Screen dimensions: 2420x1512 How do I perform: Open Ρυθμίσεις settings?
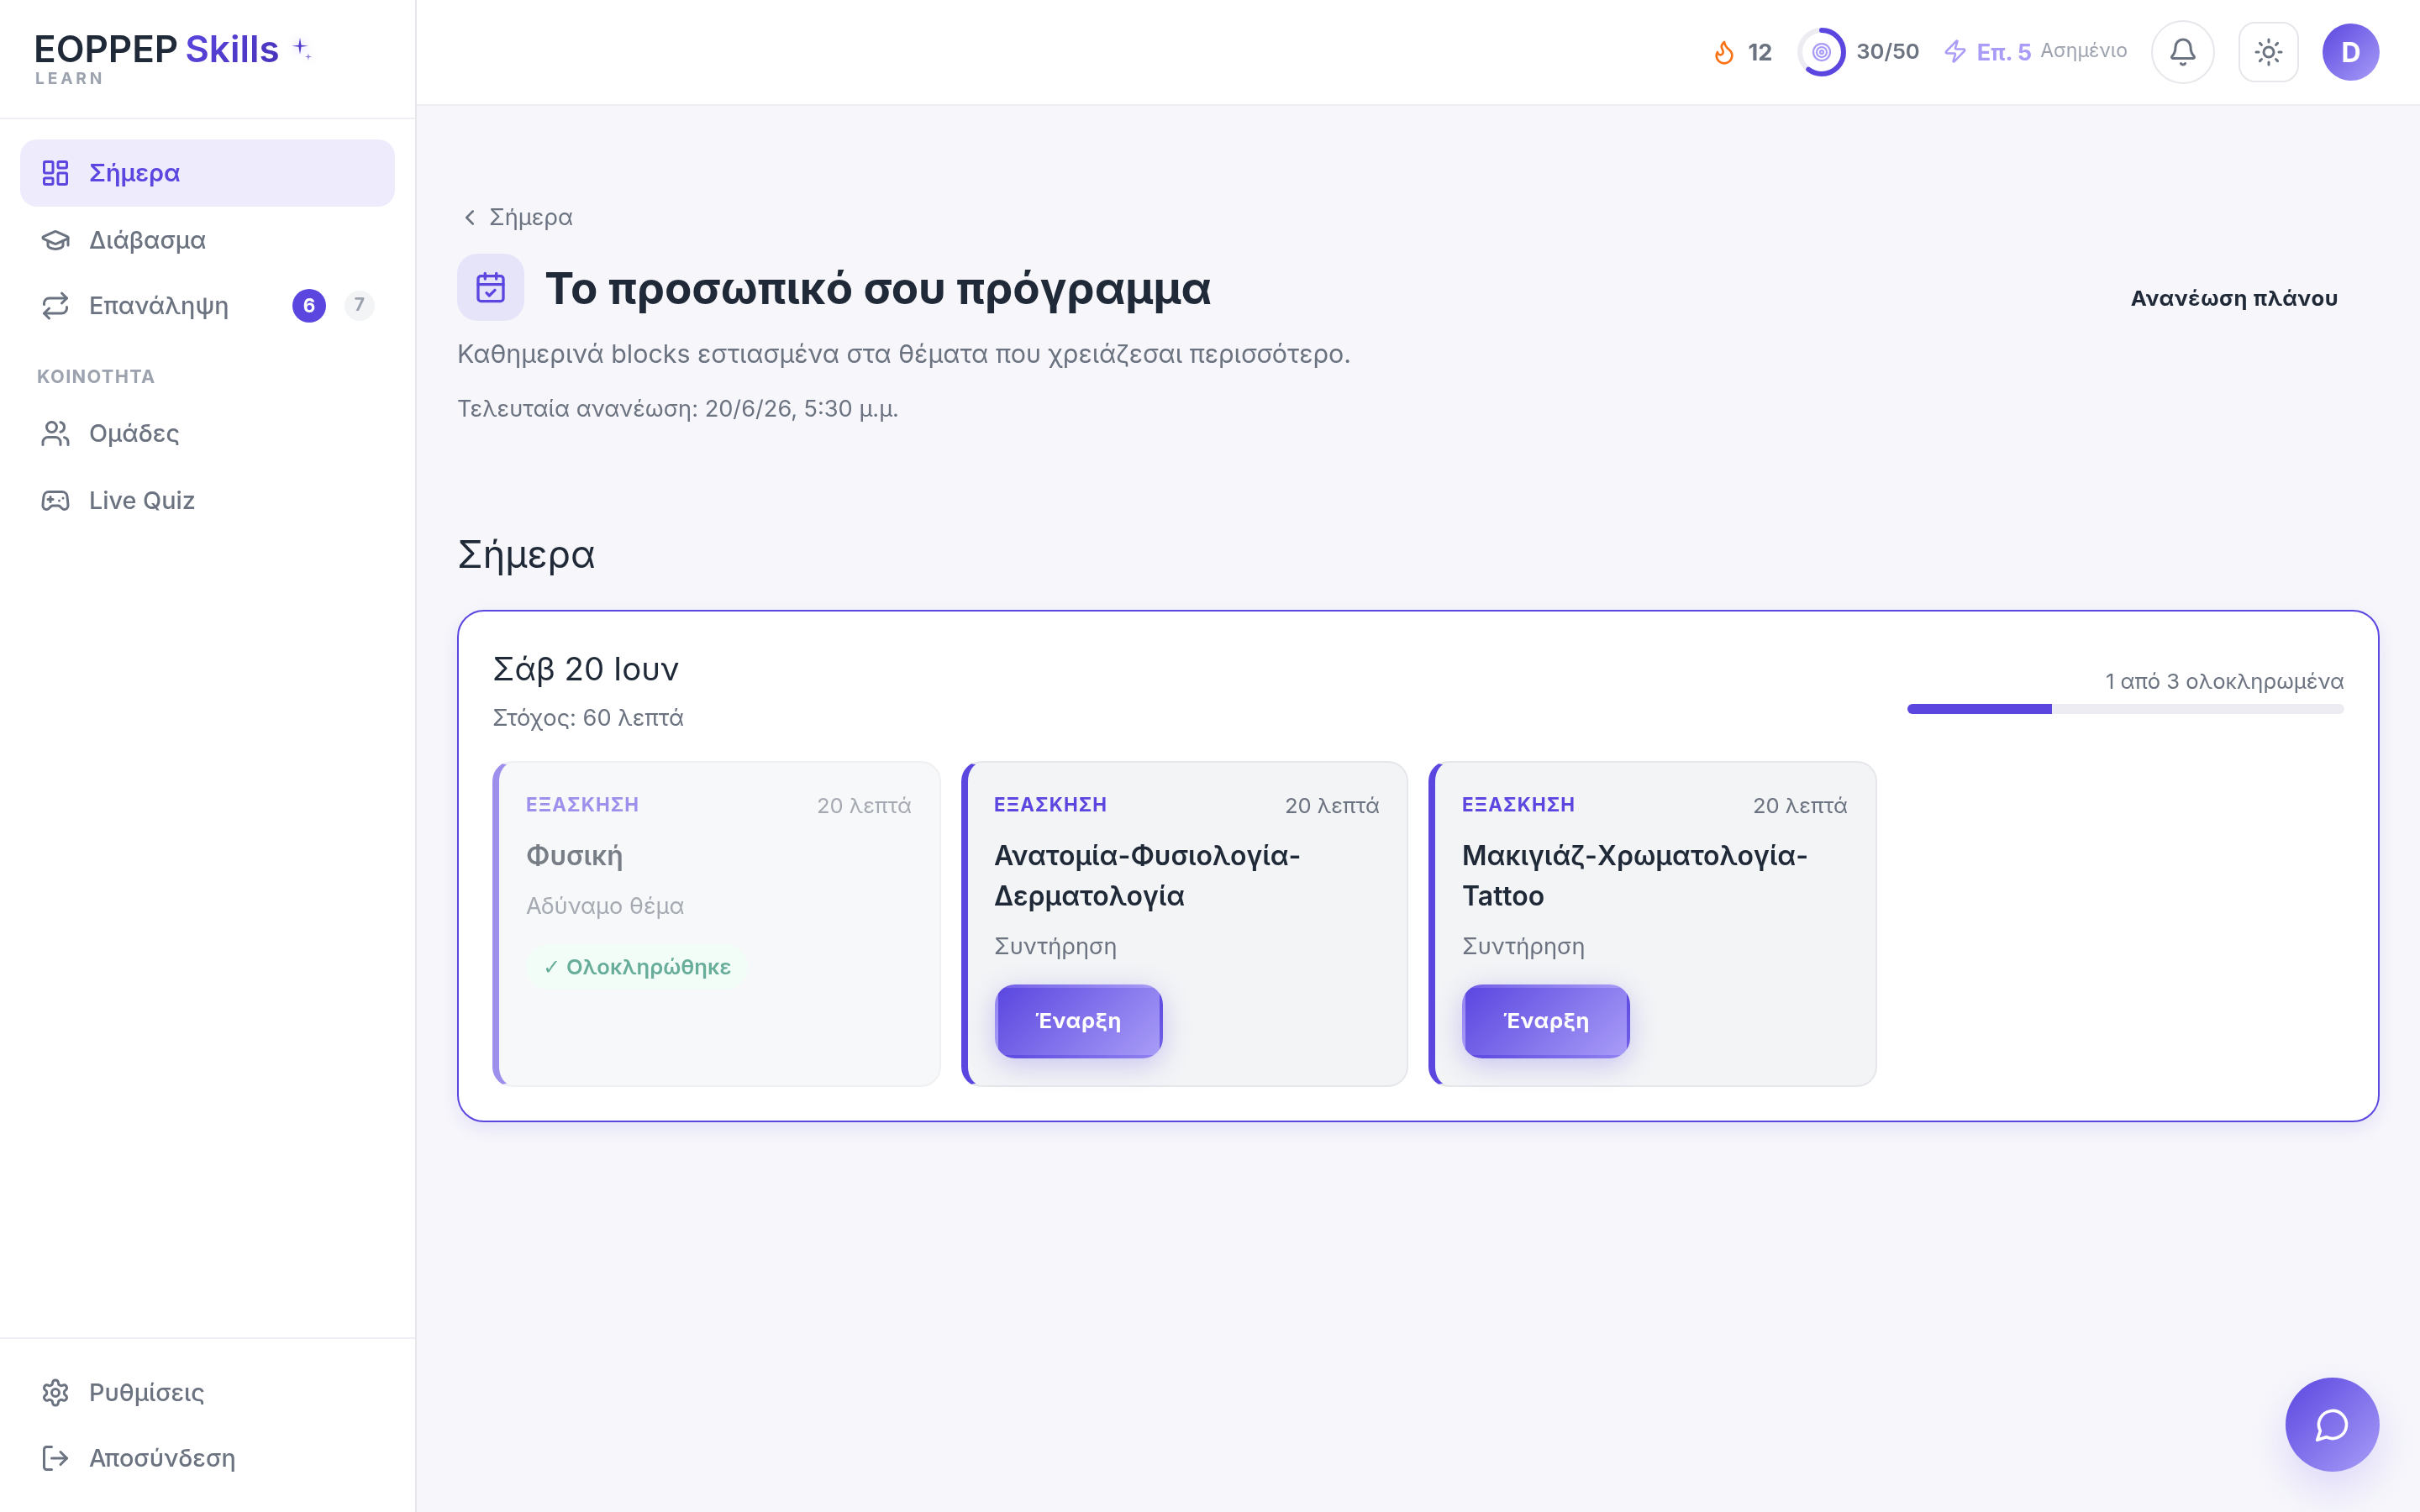pos(207,1392)
